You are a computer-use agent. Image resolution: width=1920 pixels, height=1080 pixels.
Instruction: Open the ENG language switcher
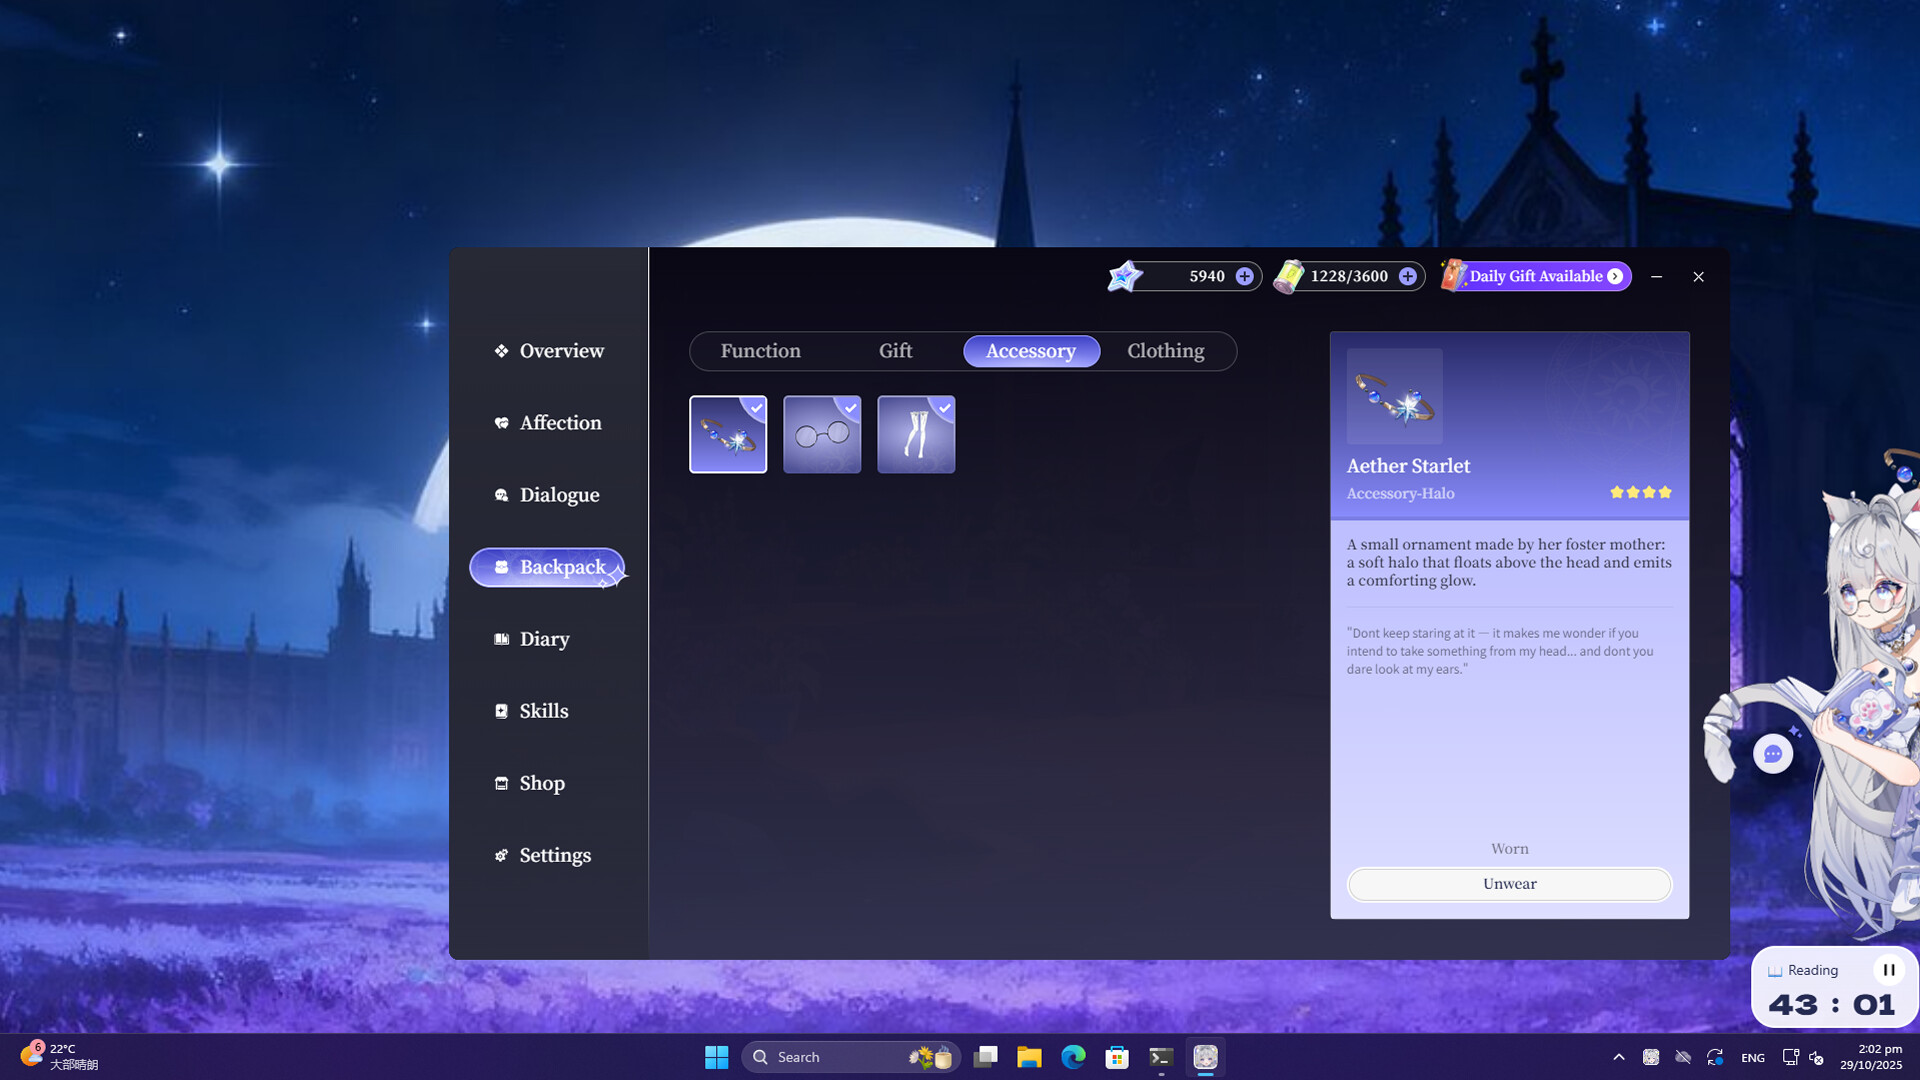[1752, 1057]
